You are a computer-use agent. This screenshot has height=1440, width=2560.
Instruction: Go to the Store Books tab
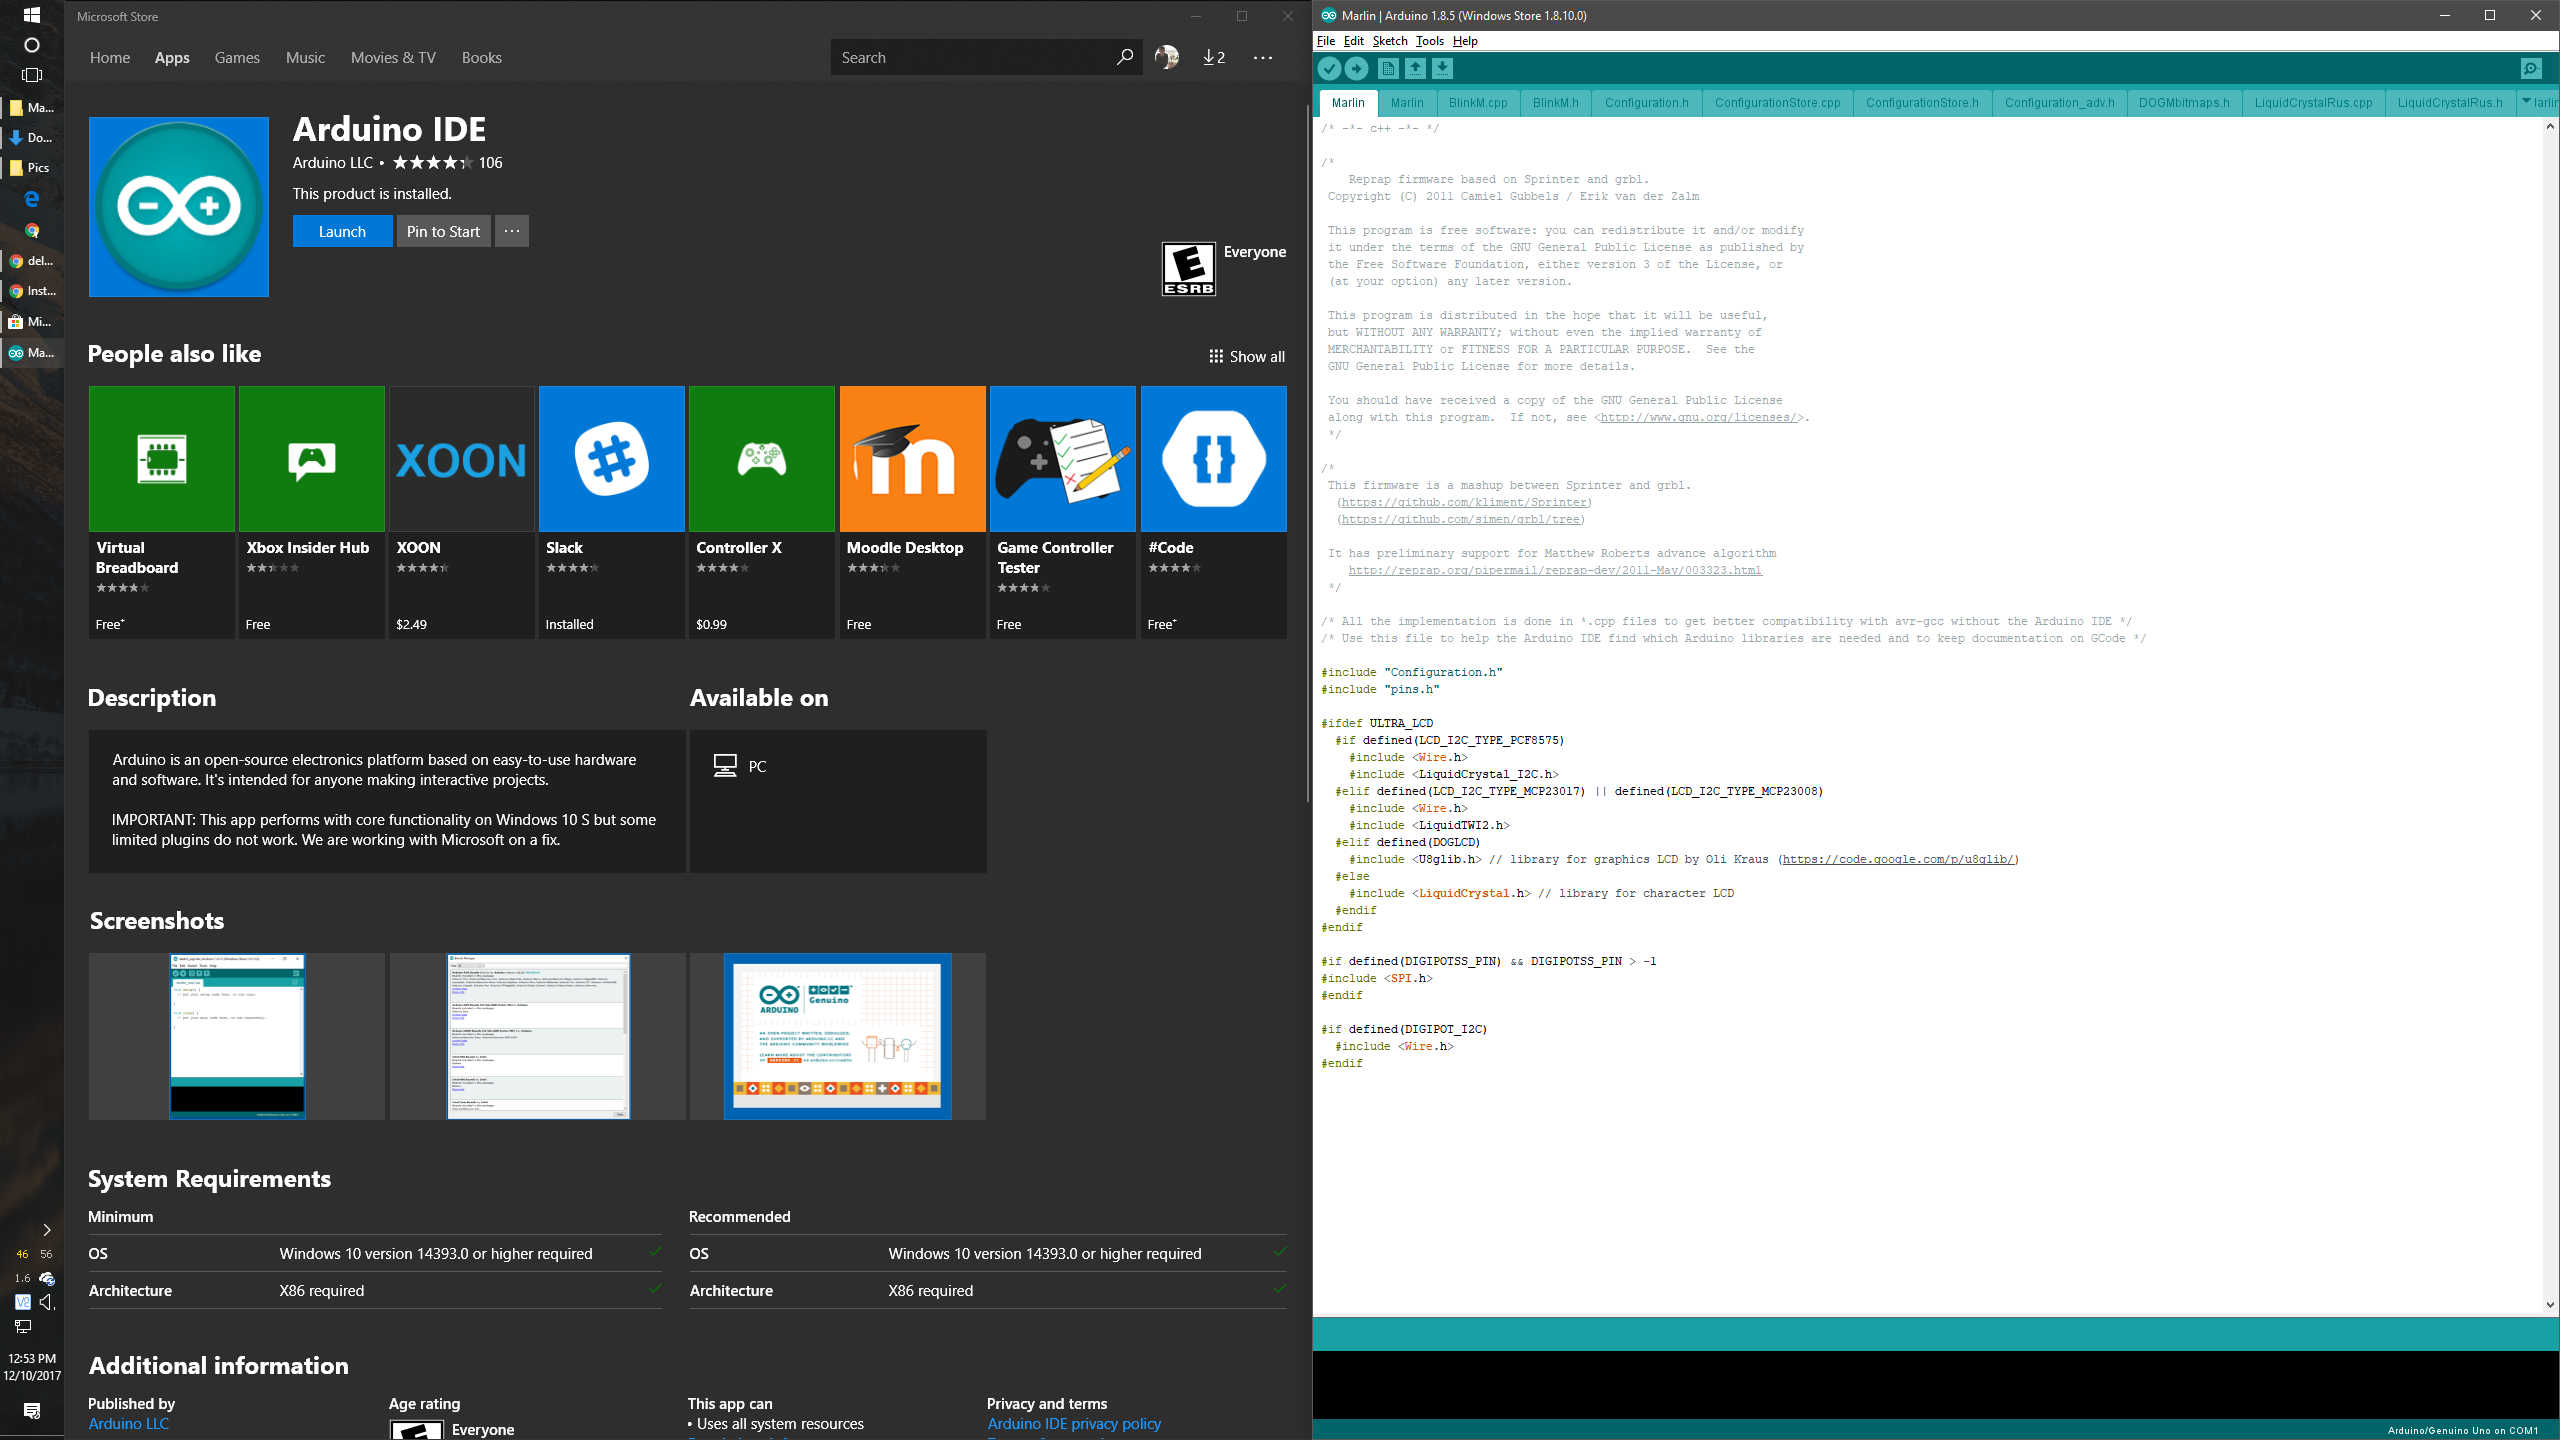[x=481, y=58]
